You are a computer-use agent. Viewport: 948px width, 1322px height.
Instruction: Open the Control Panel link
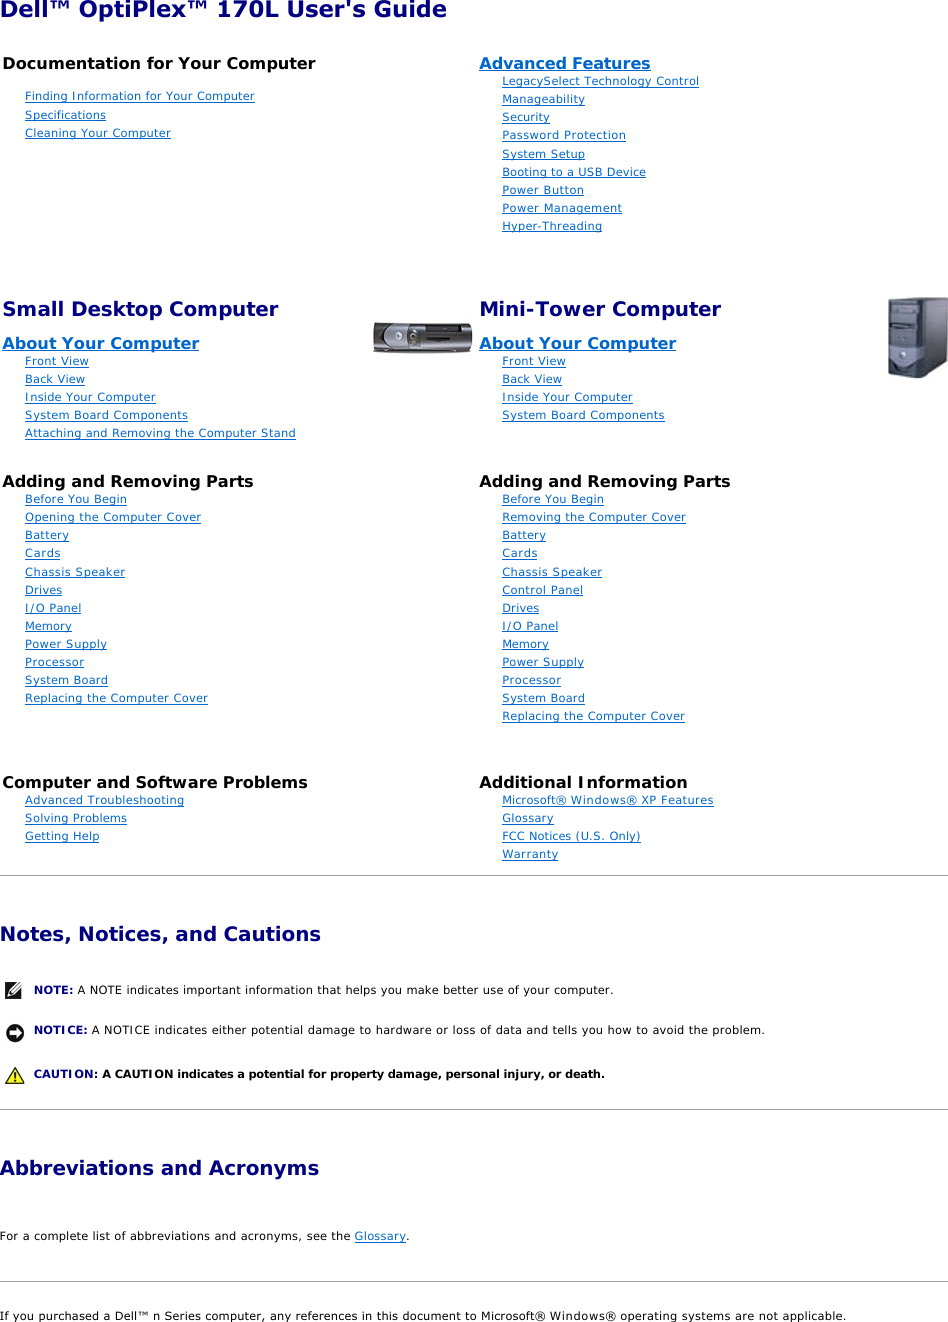pyautogui.click(x=542, y=590)
